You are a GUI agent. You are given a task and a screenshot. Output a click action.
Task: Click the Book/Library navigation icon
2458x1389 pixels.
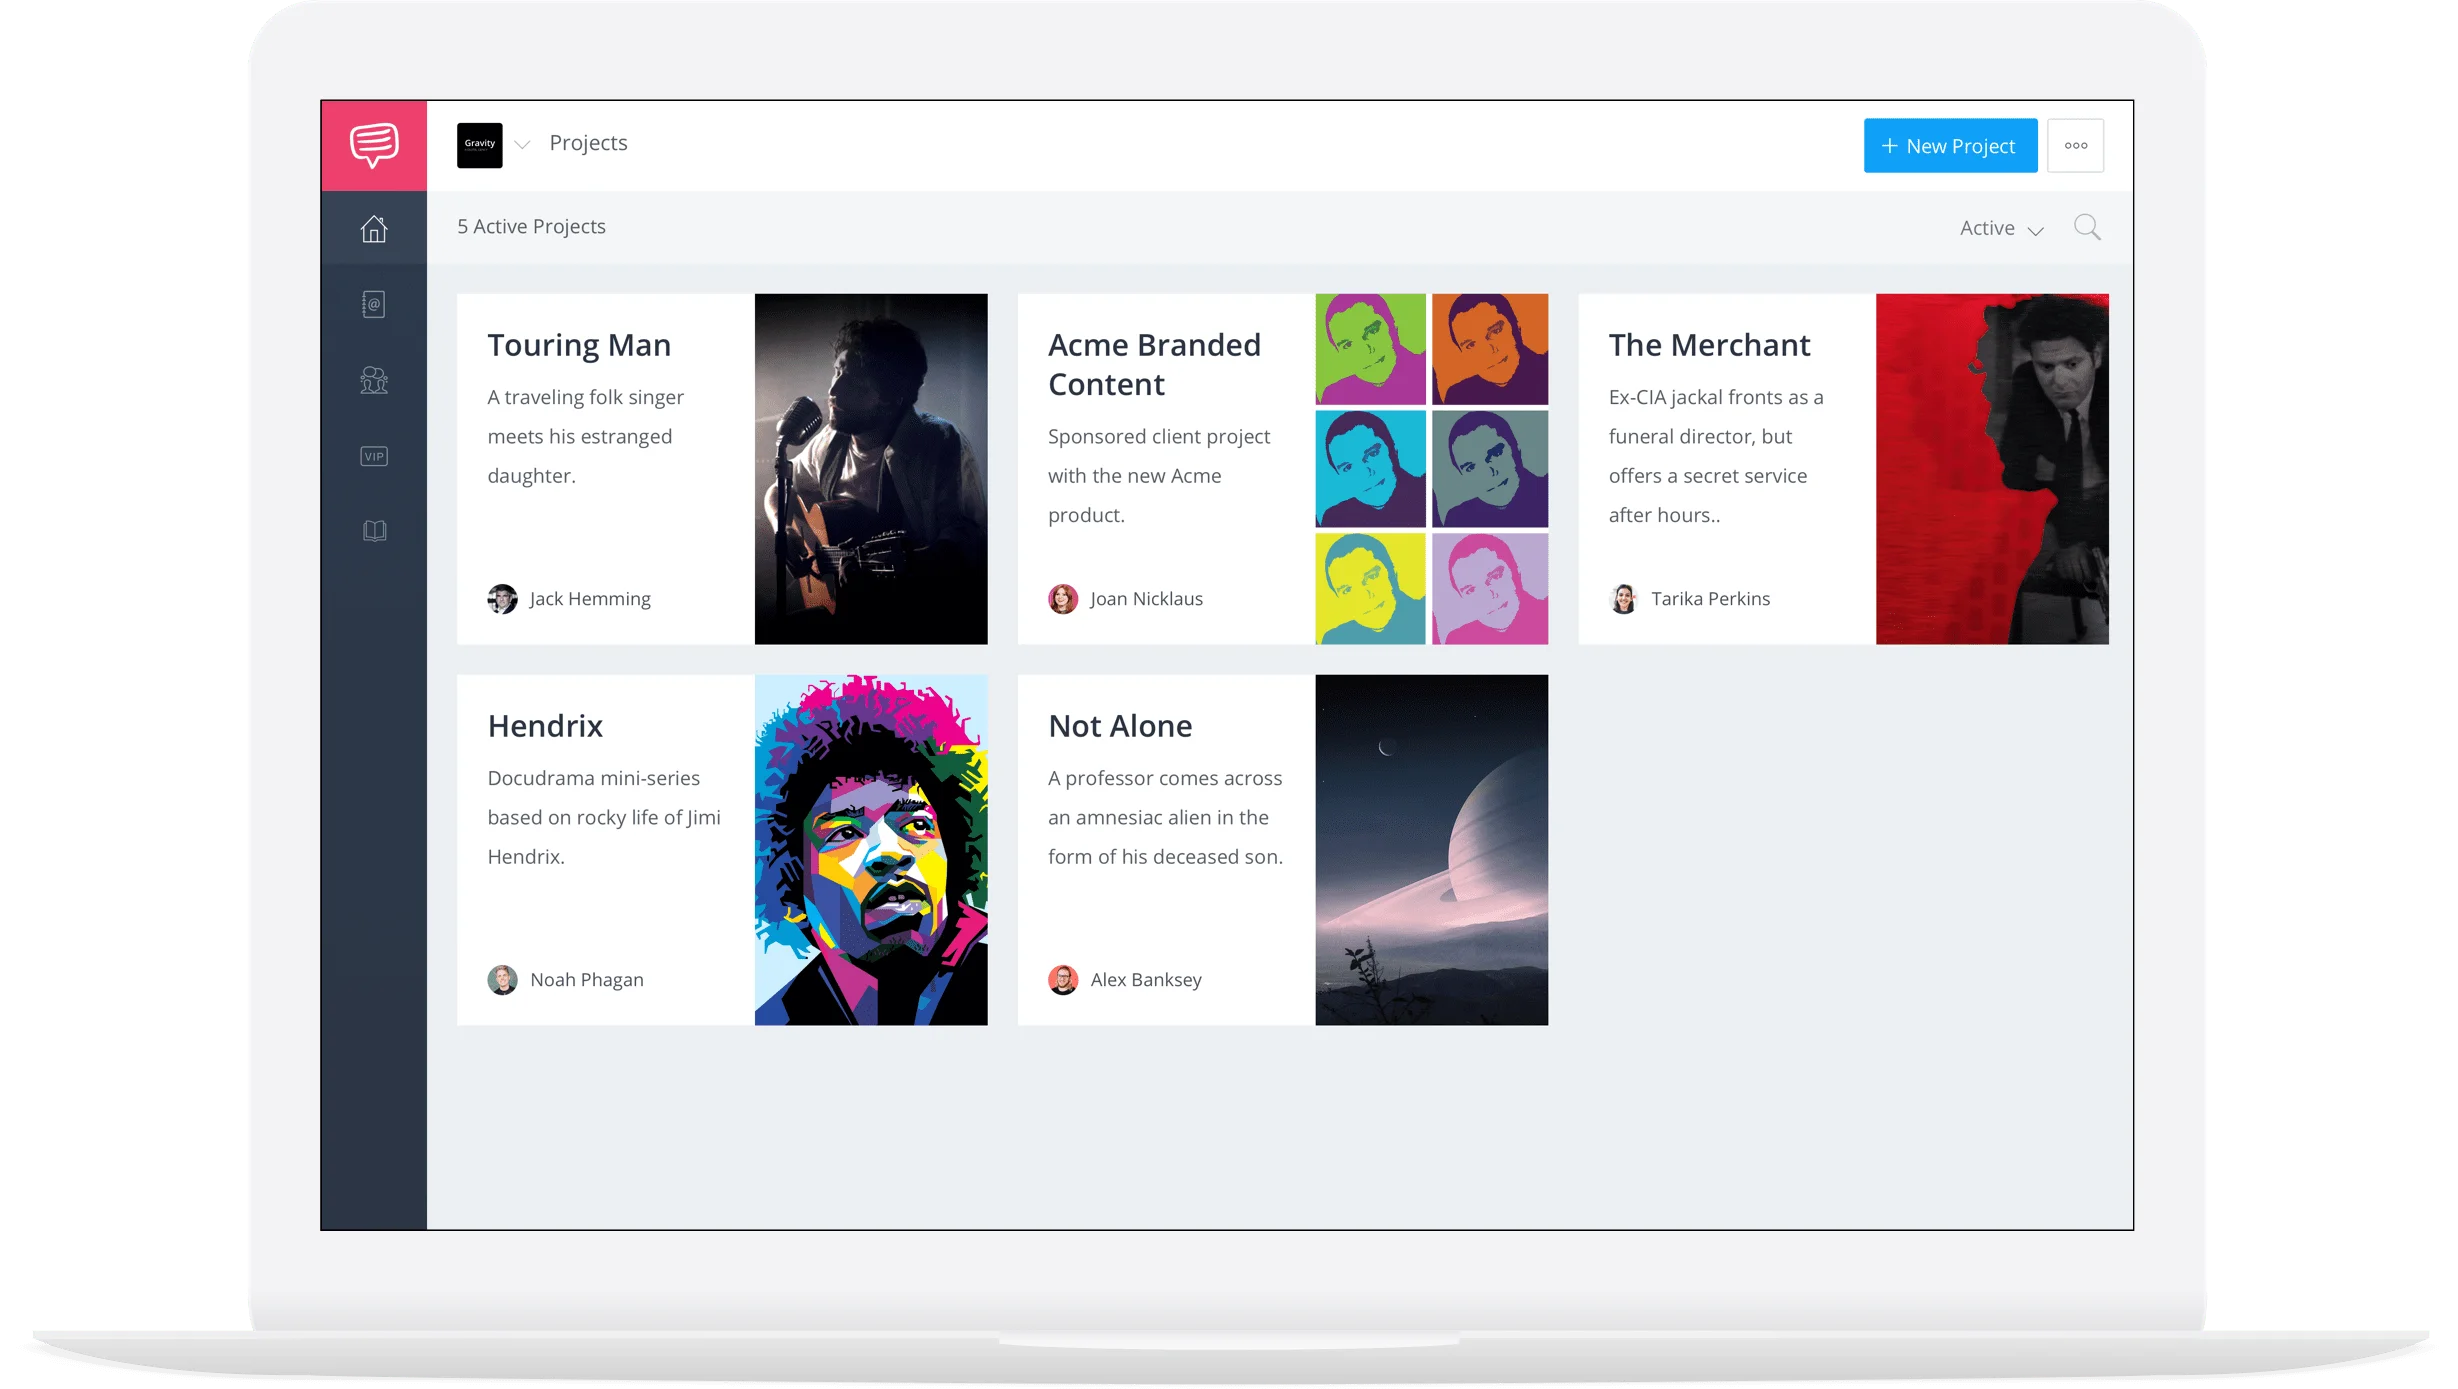(373, 530)
